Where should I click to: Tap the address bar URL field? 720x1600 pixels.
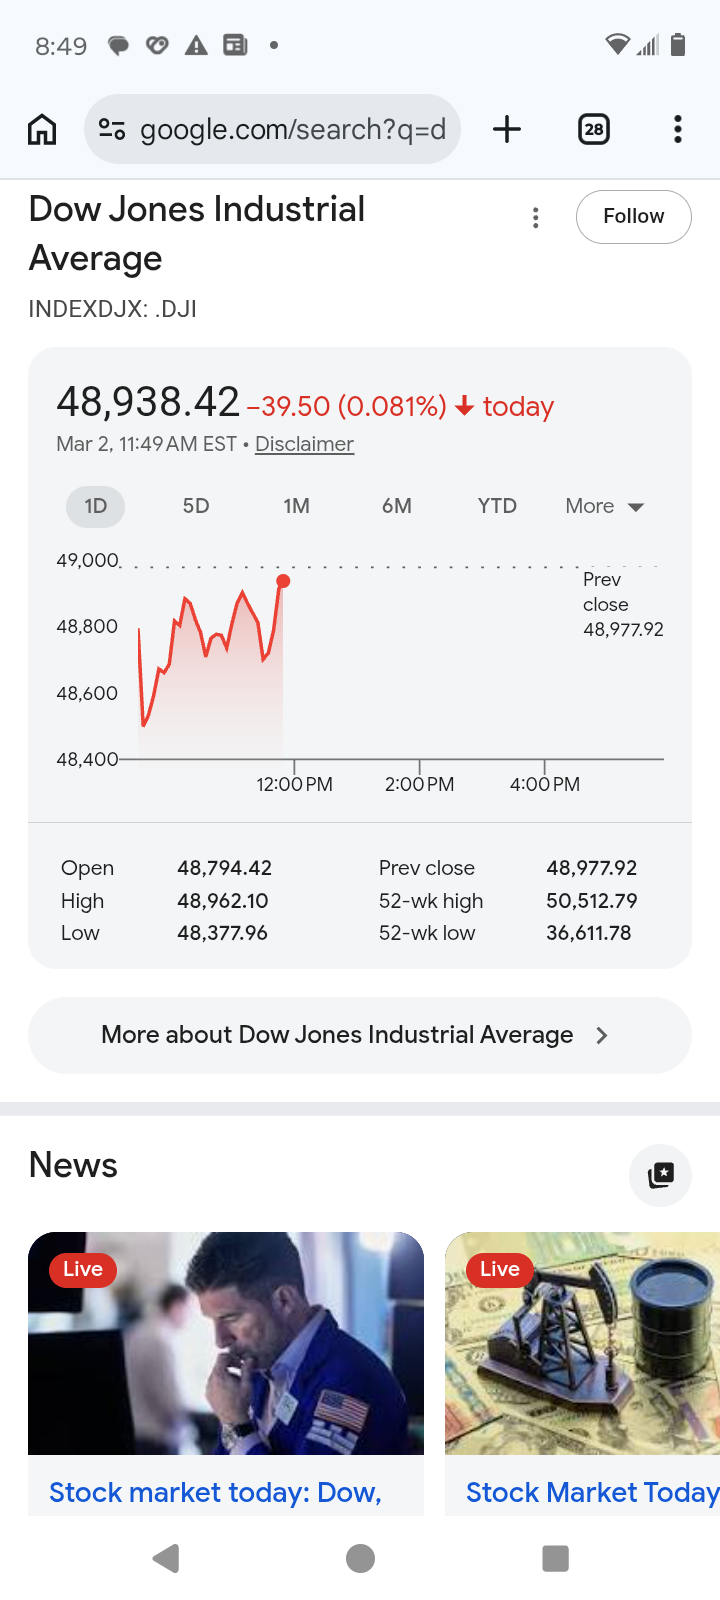pos(292,129)
